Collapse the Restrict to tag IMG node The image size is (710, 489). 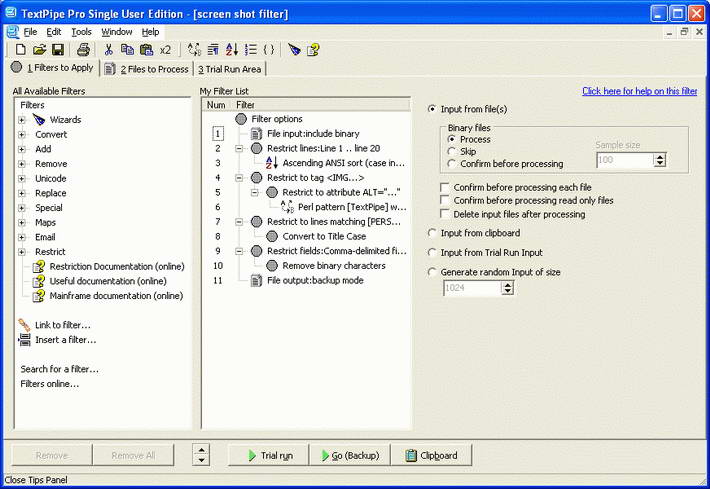[239, 178]
